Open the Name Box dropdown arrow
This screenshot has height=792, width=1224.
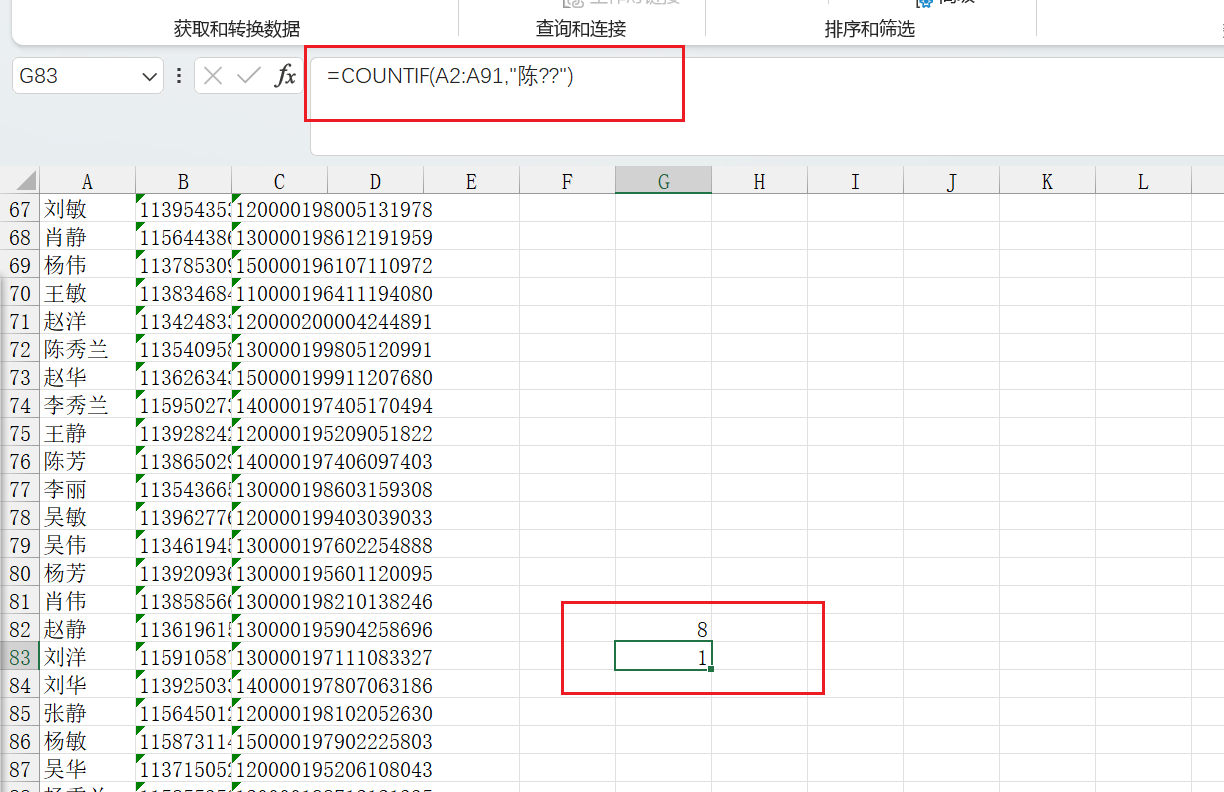coord(150,76)
